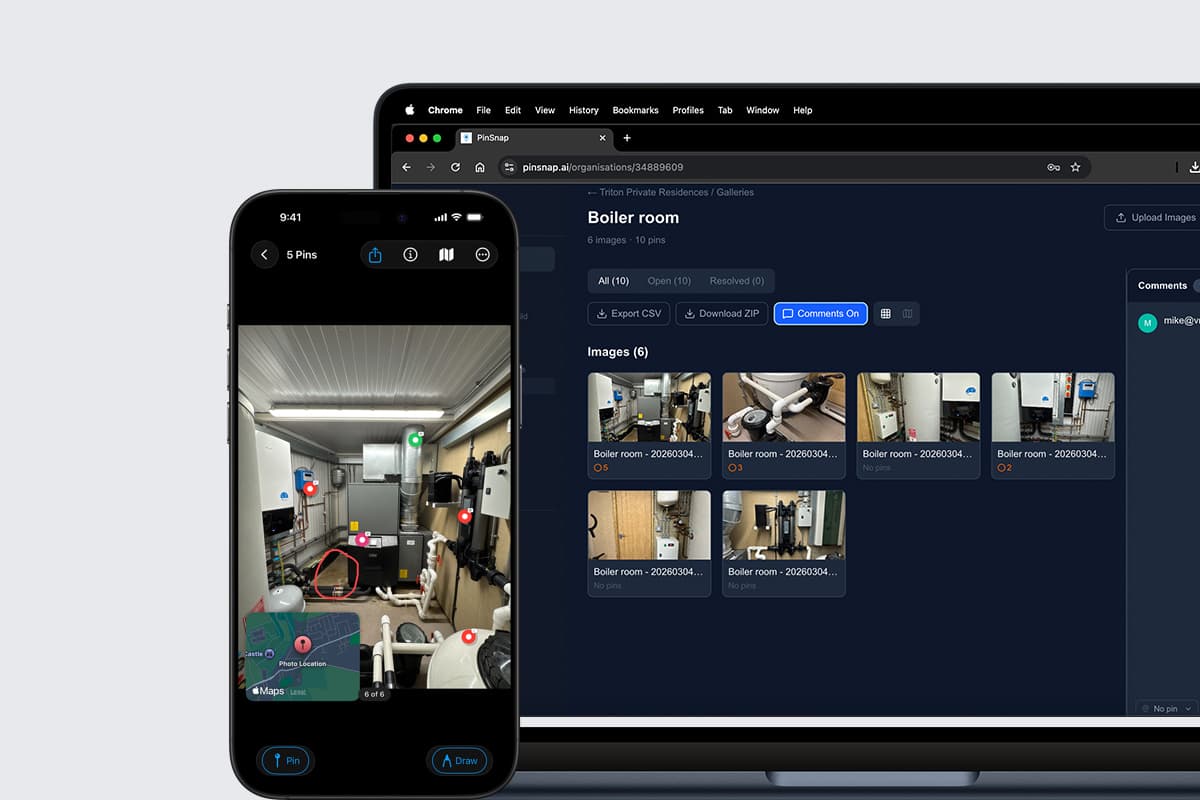
Task: Tap the more options ellipsis icon on the phone
Action: coord(482,254)
